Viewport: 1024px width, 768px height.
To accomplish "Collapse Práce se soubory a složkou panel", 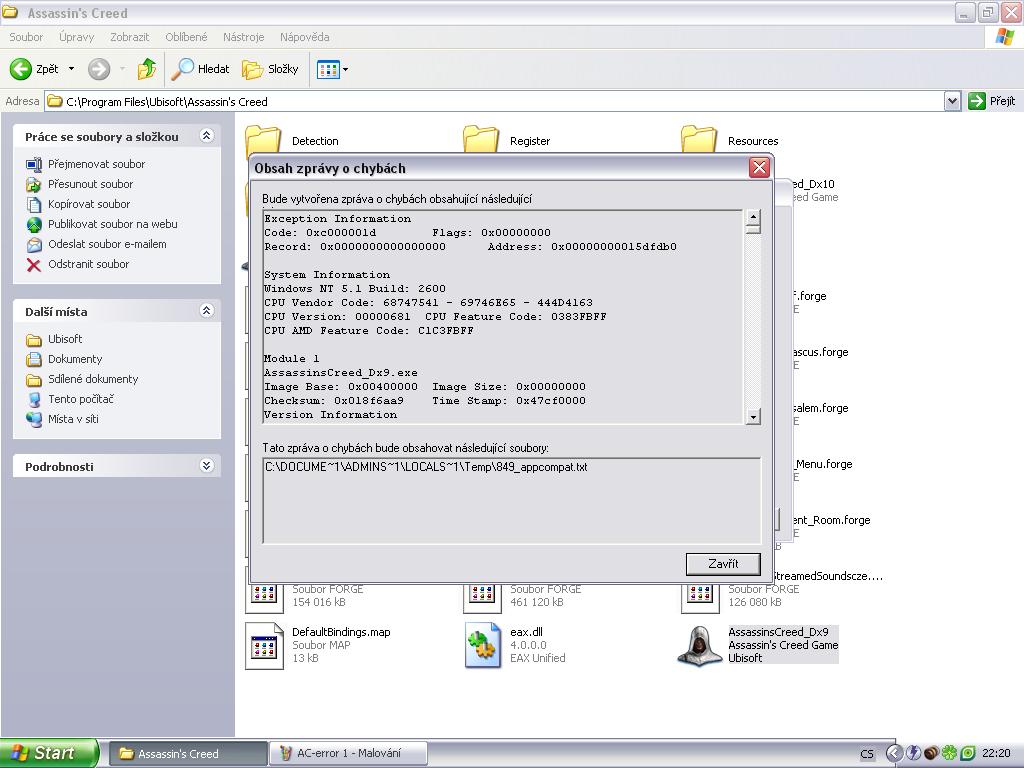I will (206, 136).
